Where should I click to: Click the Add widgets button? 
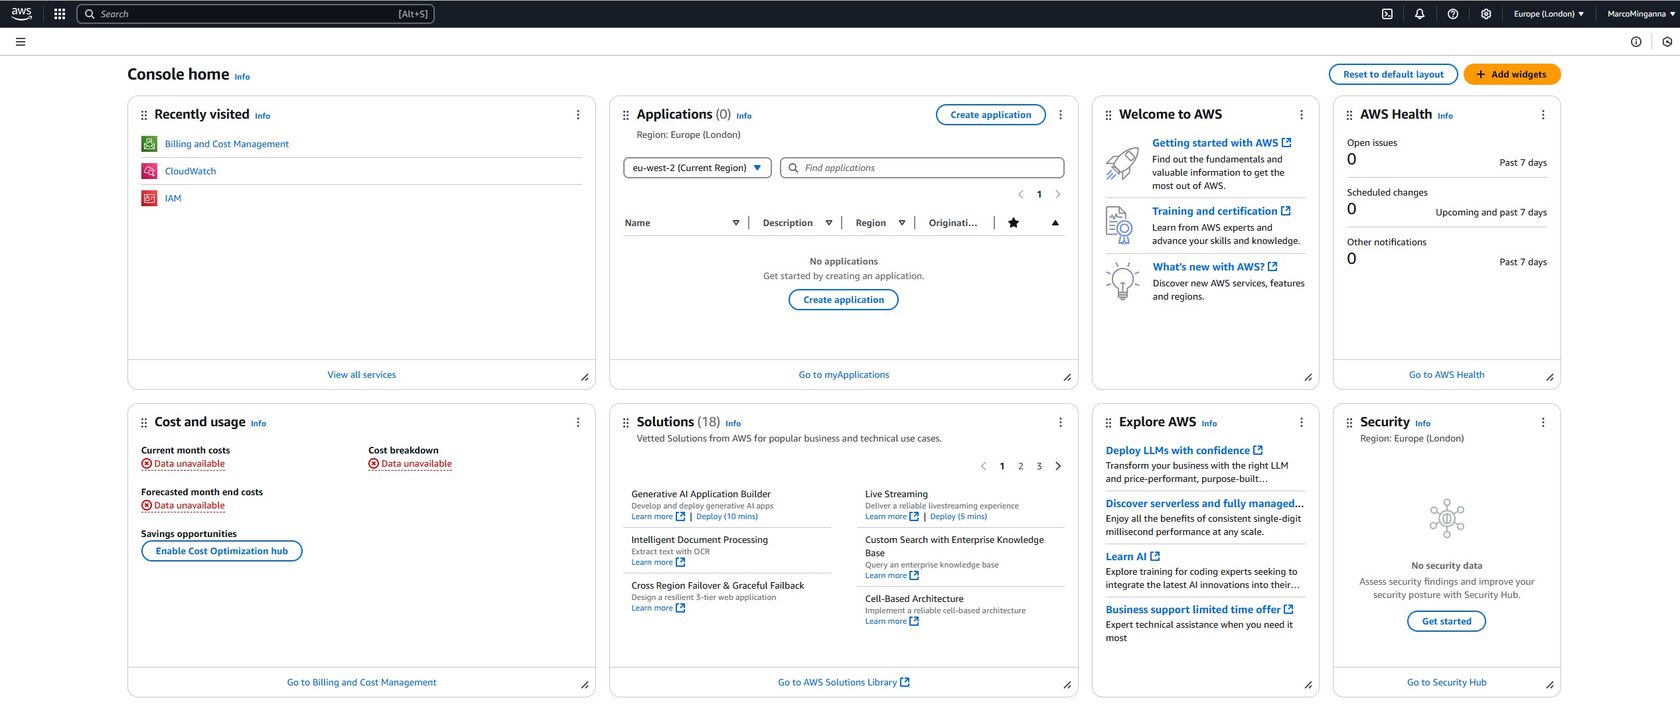1512,74
